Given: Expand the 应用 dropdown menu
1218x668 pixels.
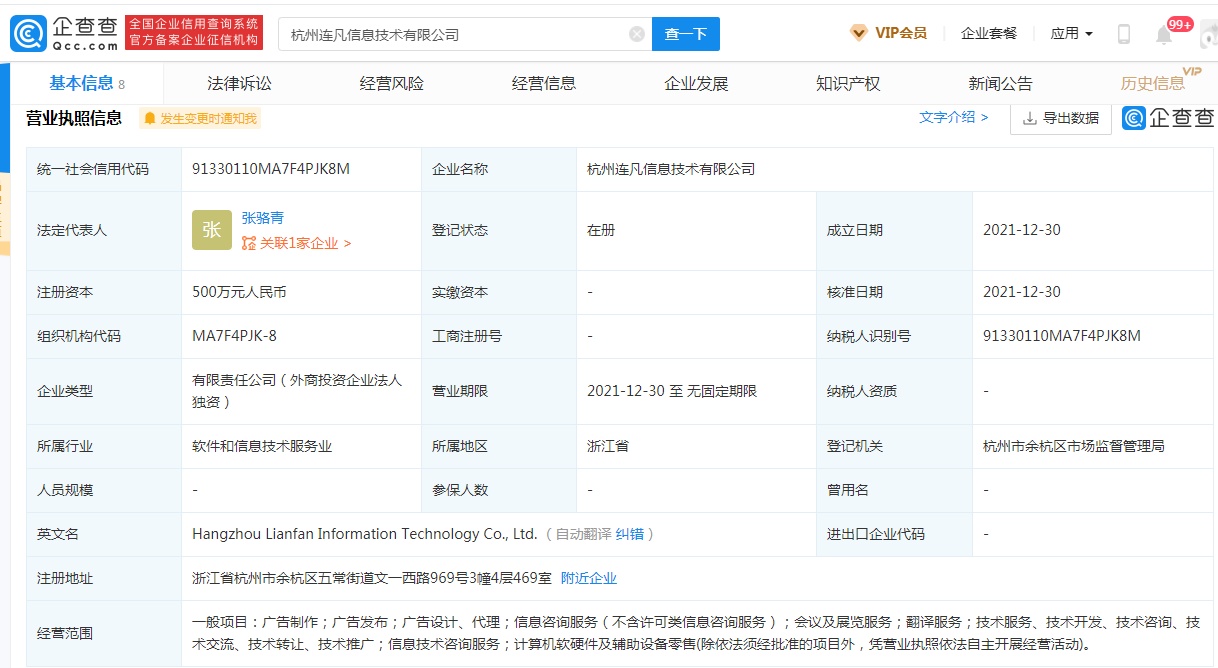Looking at the screenshot, I should tap(1072, 33).
